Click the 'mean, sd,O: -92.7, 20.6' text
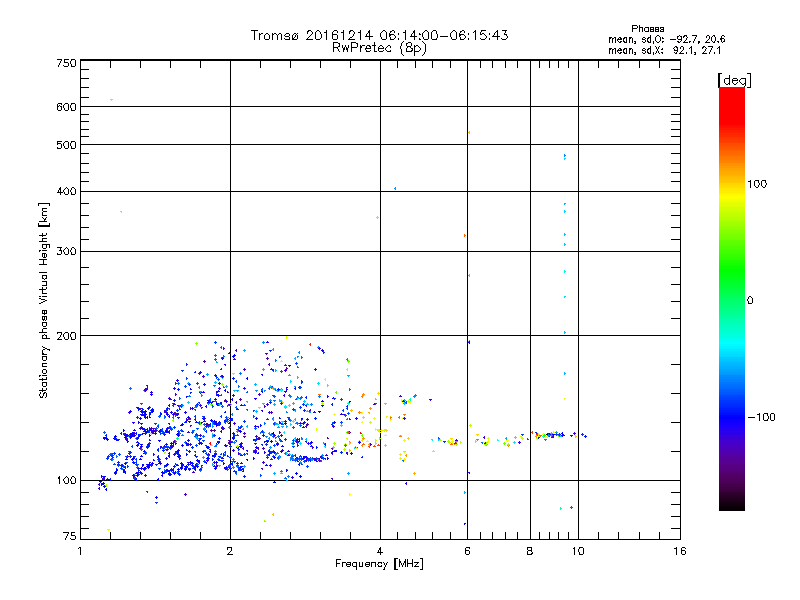This screenshot has height=600, width=800. 666,39
